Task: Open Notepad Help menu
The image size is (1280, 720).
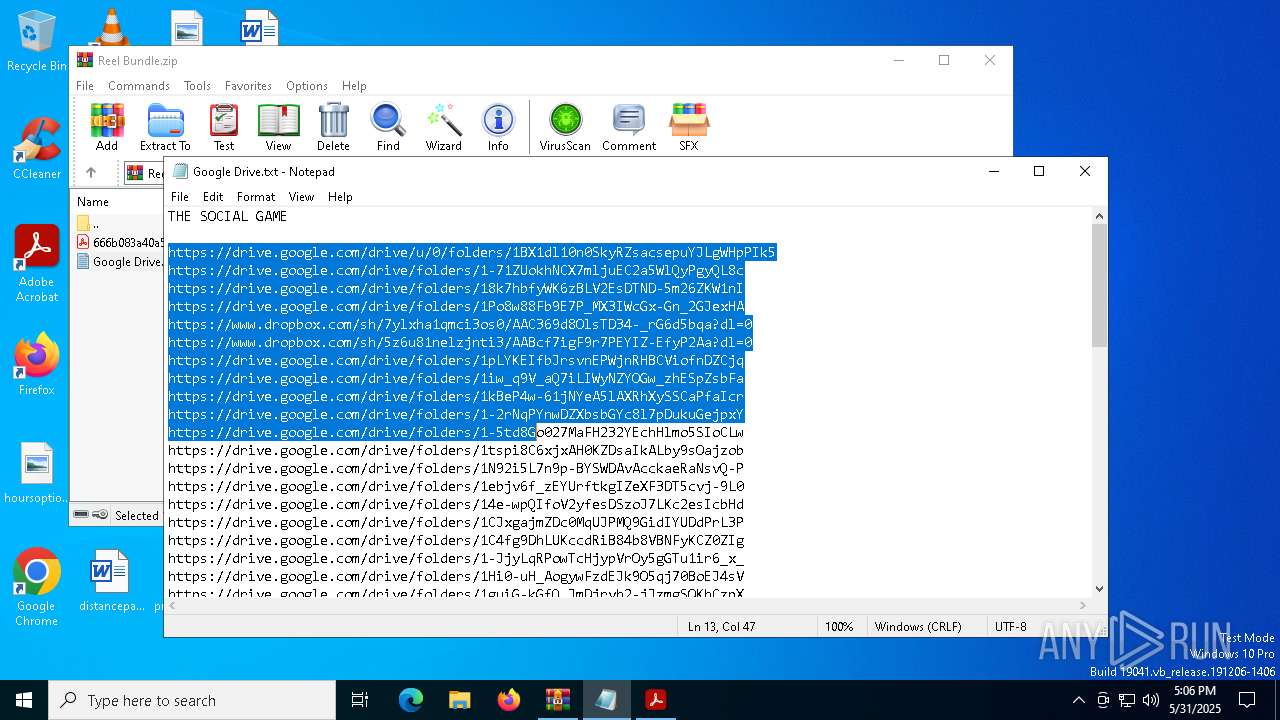Action: point(340,197)
